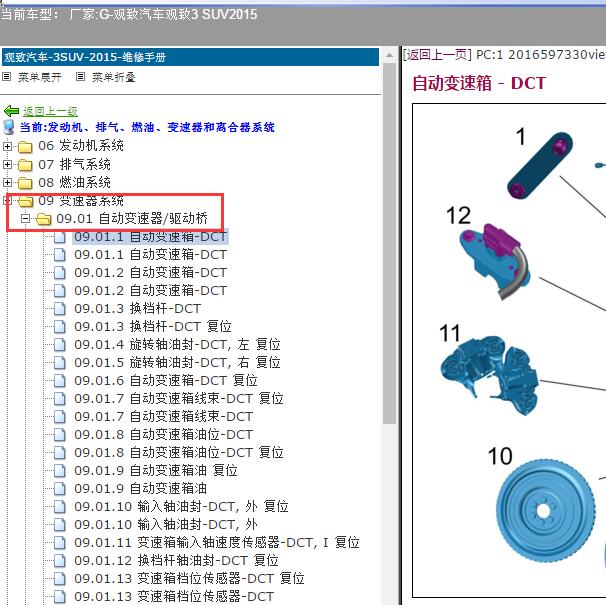Image resolution: width=606 pixels, height=605 pixels.
Task: Click the 当前车型 vehicle info text at top
Action: tap(129, 15)
